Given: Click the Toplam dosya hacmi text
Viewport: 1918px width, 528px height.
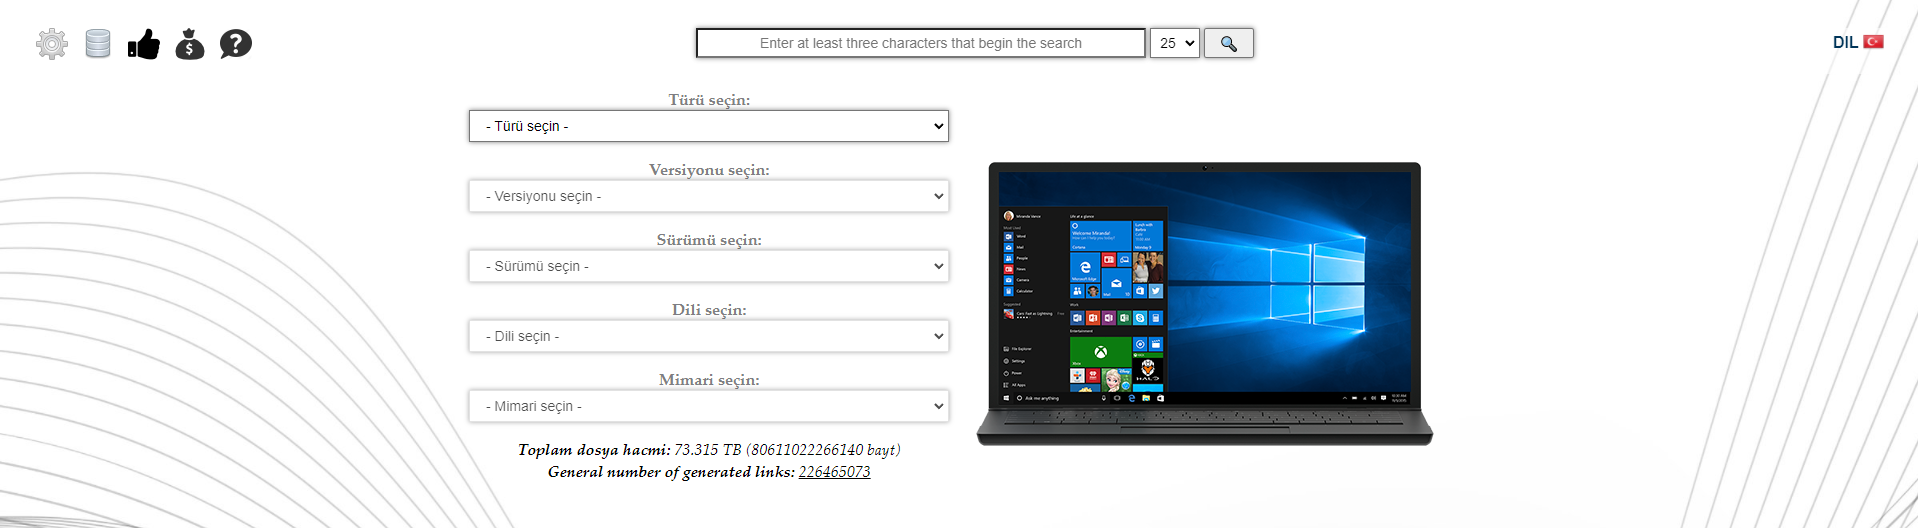Looking at the screenshot, I should tap(594, 450).
